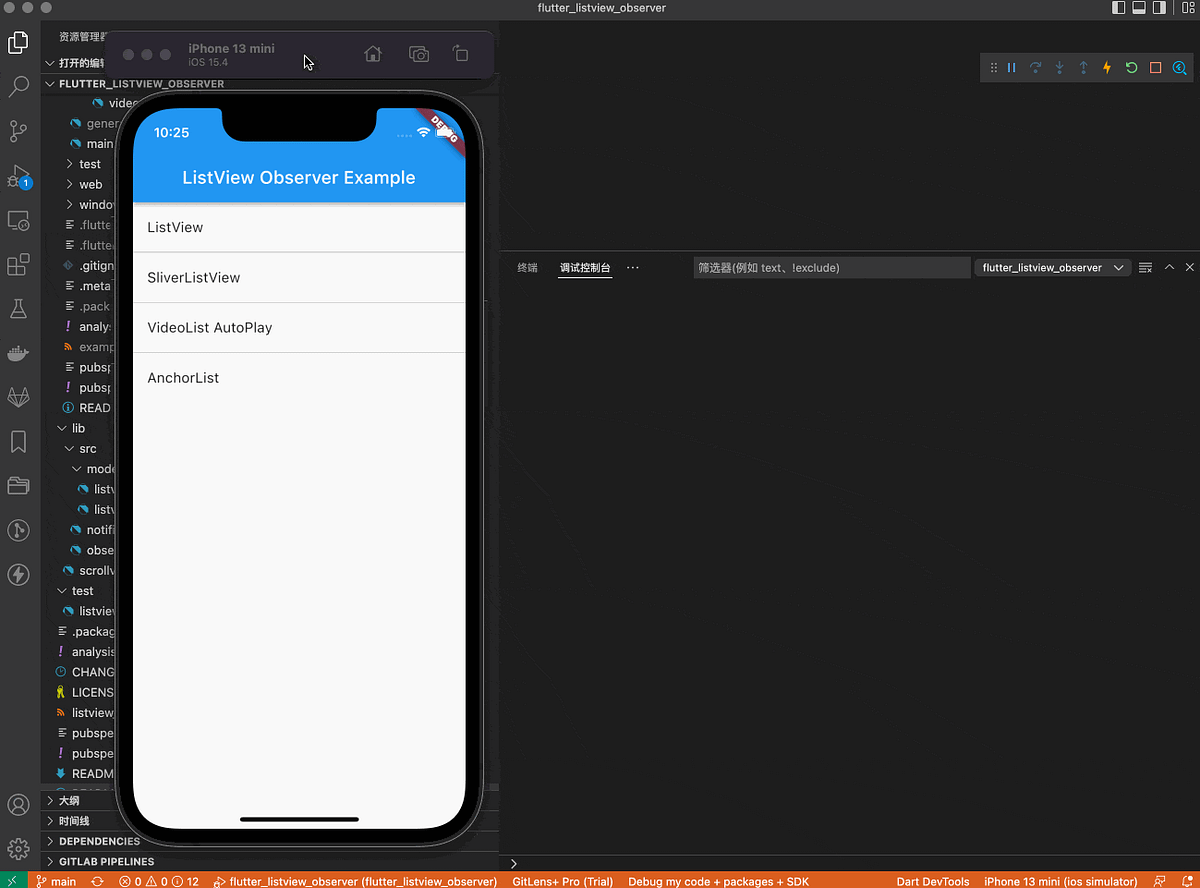
Task: Open Dart DevTools via the magnifier icon
Action: [1179, 67]
